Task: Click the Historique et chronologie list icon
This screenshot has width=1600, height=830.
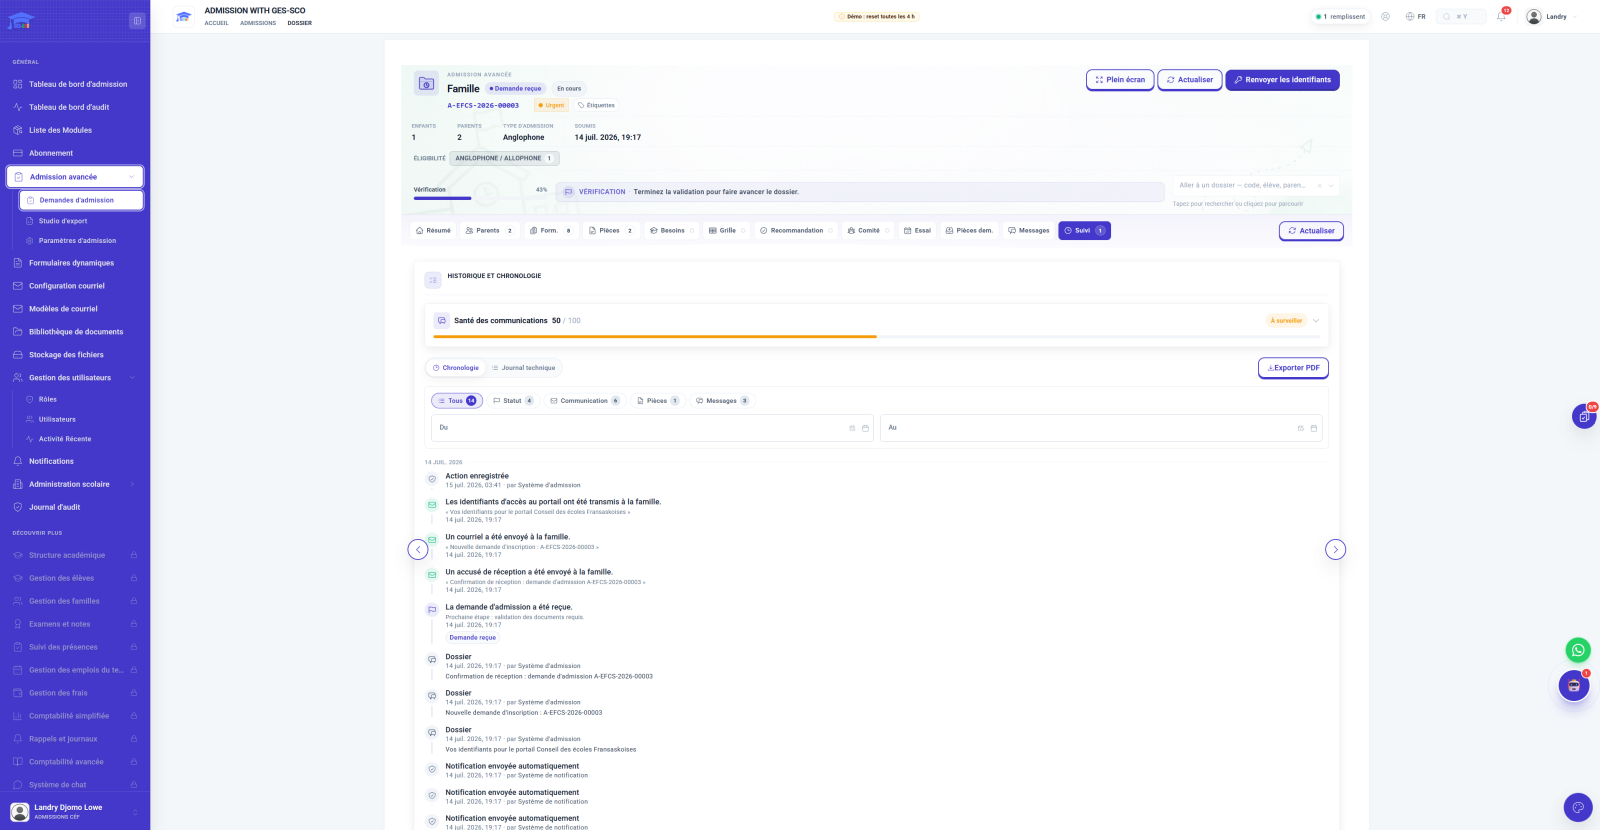Action: [x=433, y=281]
